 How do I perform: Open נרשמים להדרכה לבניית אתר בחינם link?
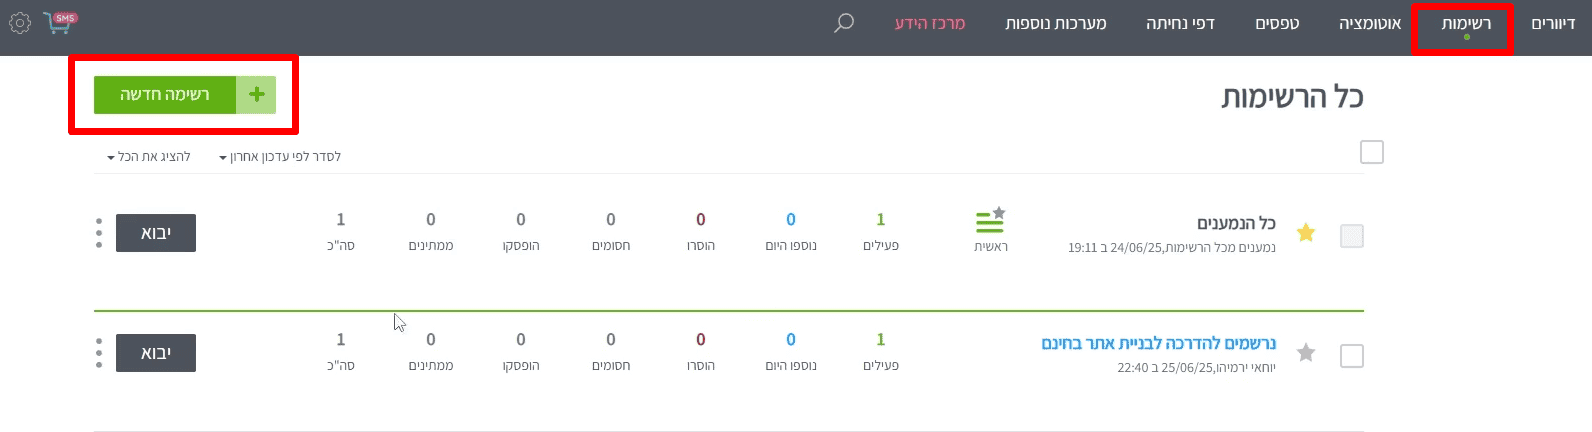pyautogui.click(x=1158, y=343)
